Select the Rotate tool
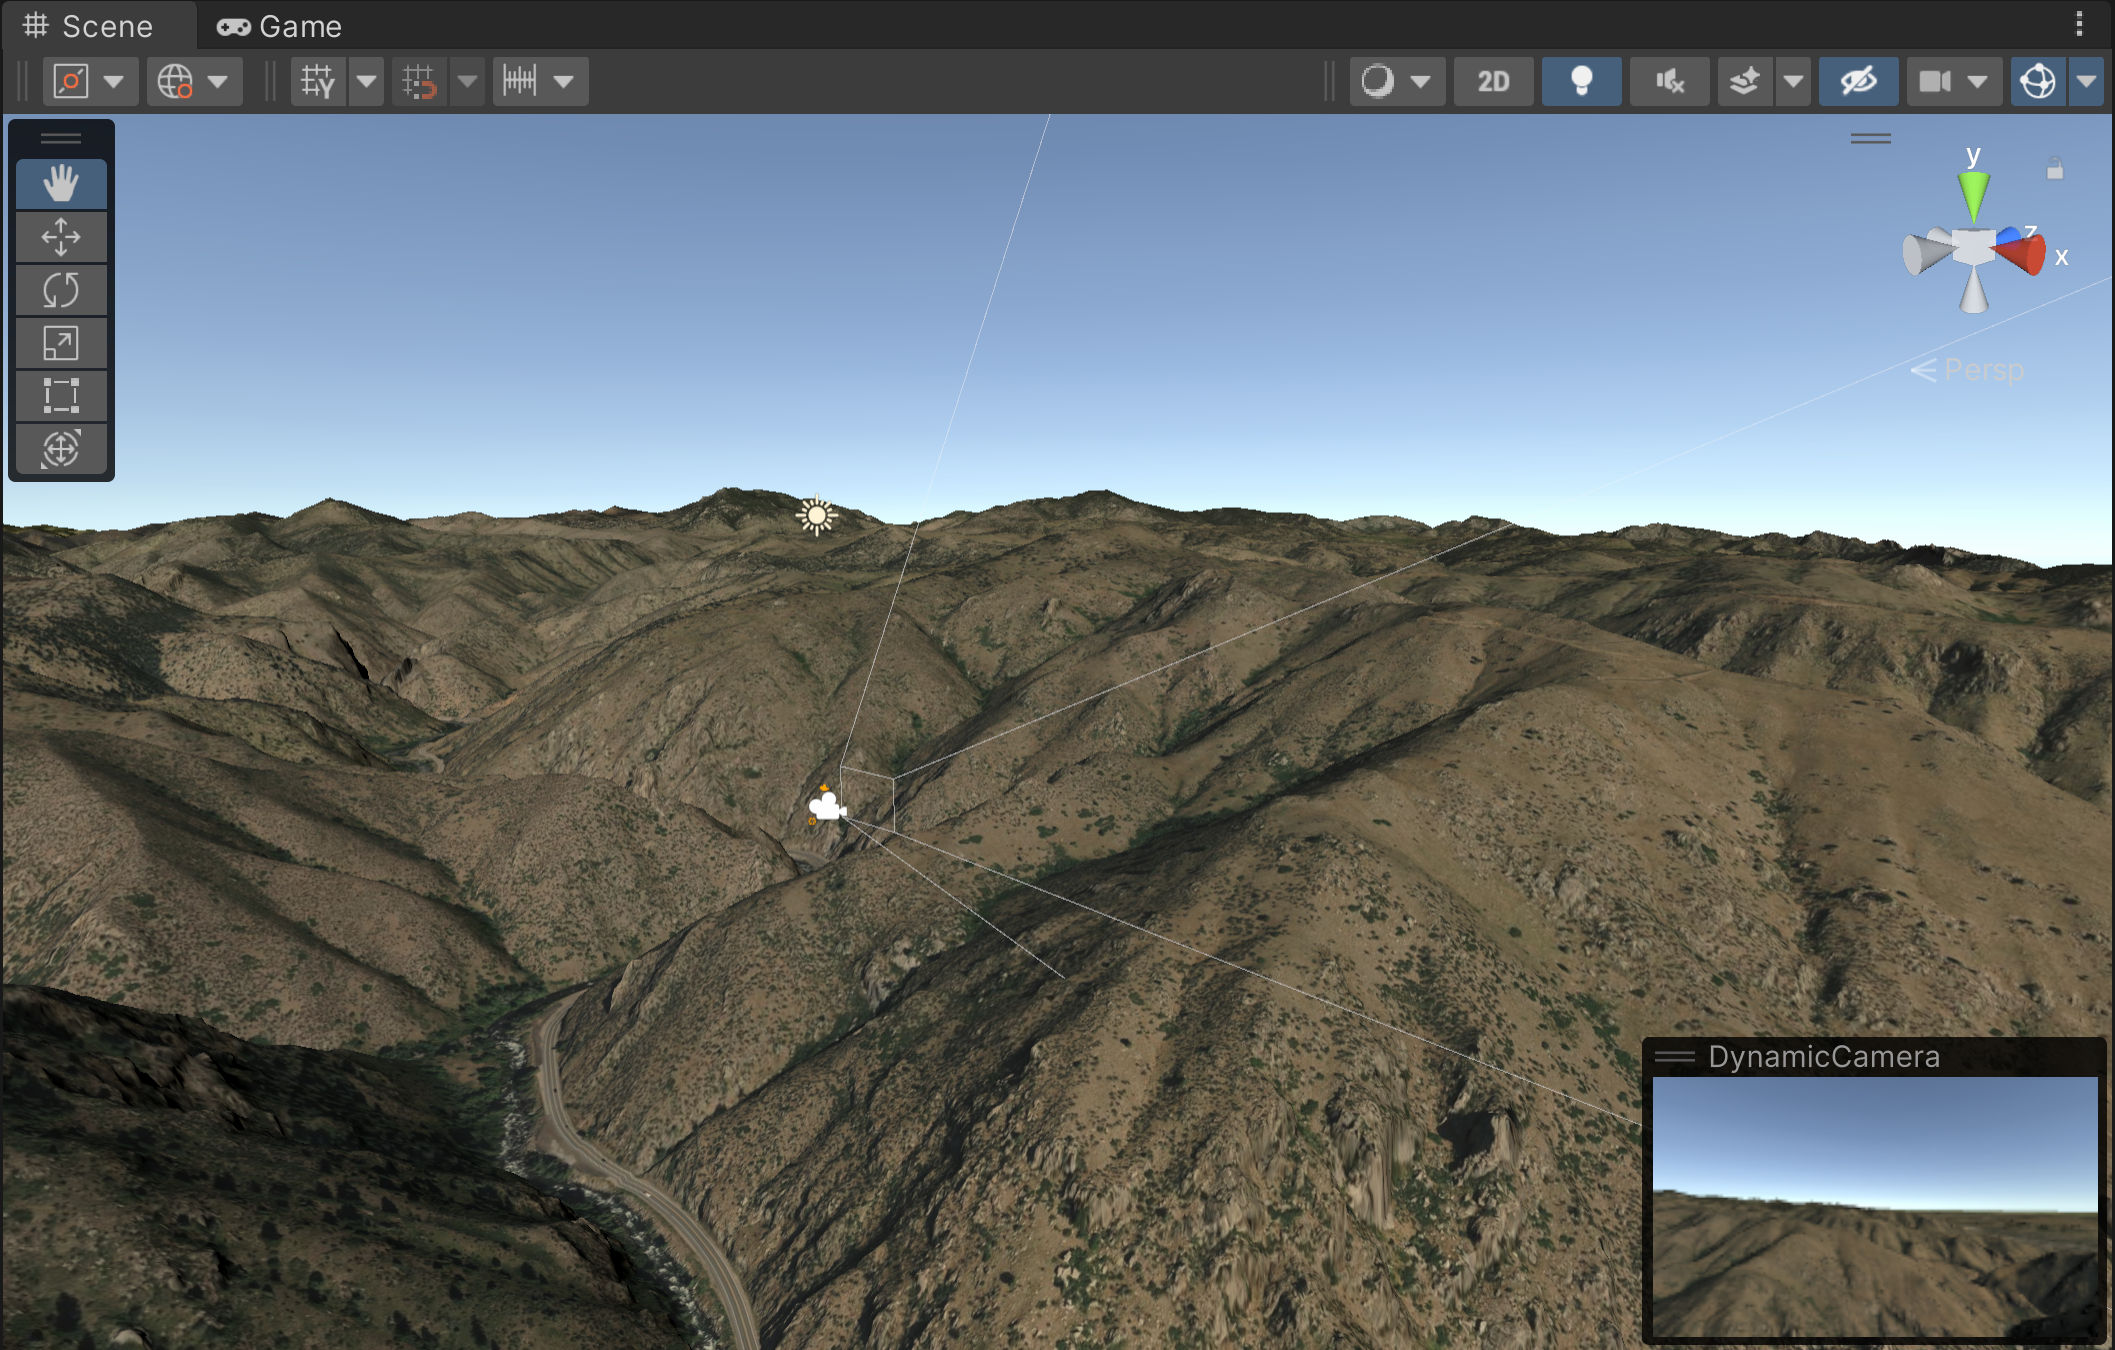Viewport: 2115px width, 1350px height. point(61,290)
